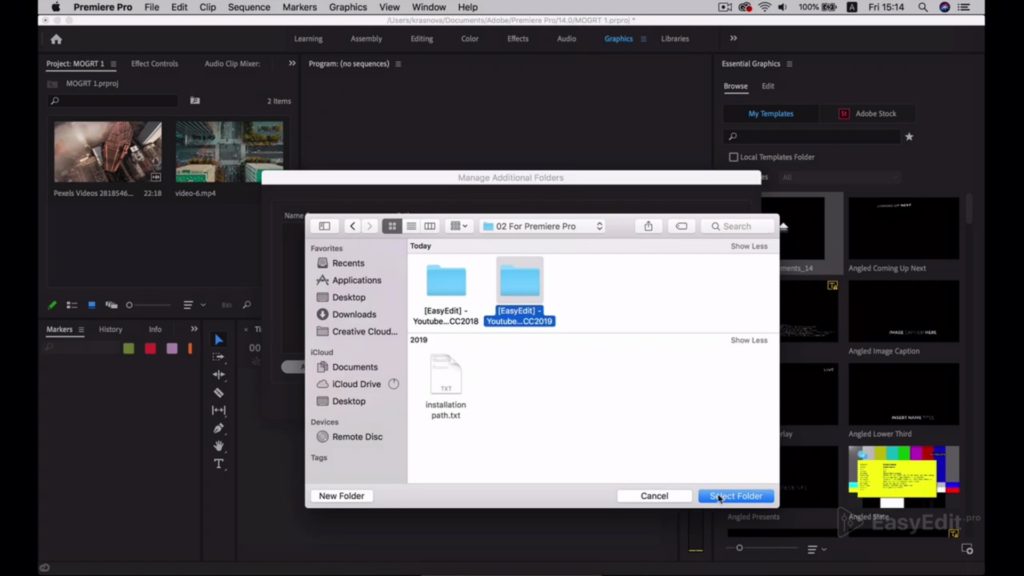Open Essential Graphics panel menu

pyautogui.click(x=790, y=64)
